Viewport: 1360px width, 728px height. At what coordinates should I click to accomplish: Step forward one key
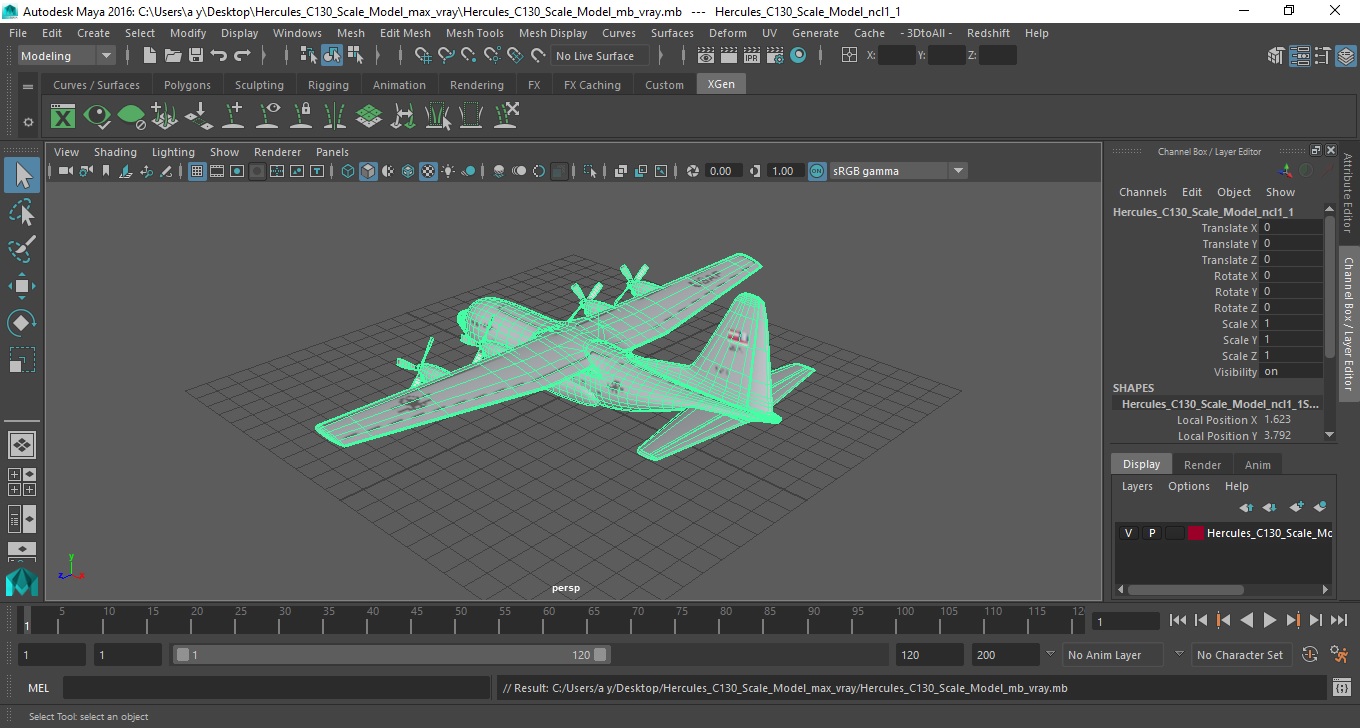pyautogui.click(x=1292, y=621)
